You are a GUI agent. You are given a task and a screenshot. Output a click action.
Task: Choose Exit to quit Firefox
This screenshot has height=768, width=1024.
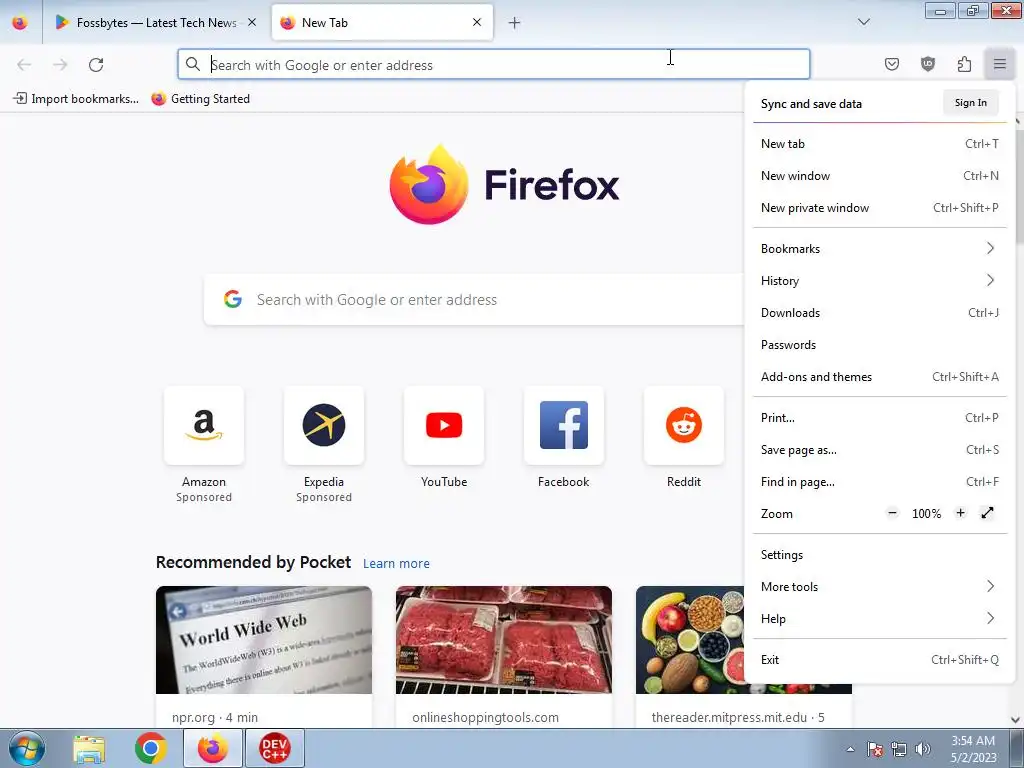(880, 660)
